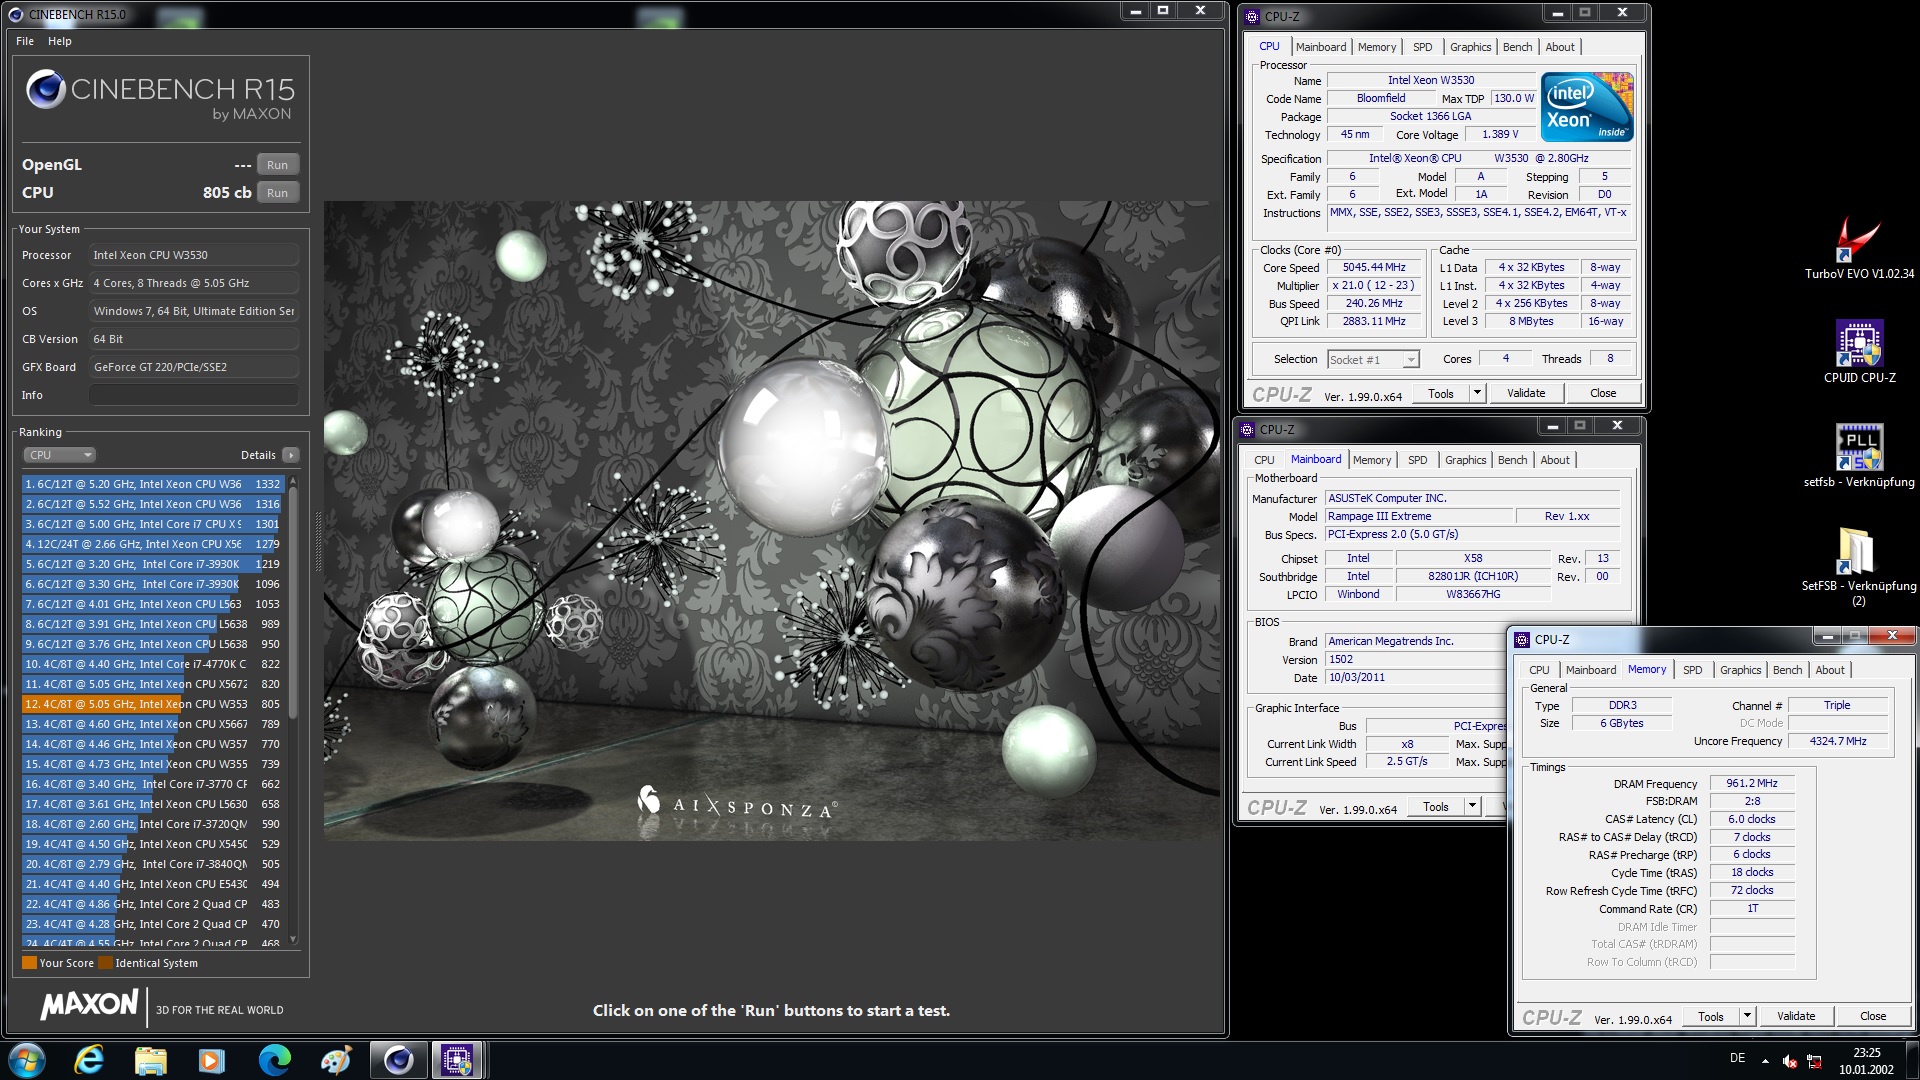Click the Info input field
This screenshot has height=1080, width=1920.
coord(194,395)
